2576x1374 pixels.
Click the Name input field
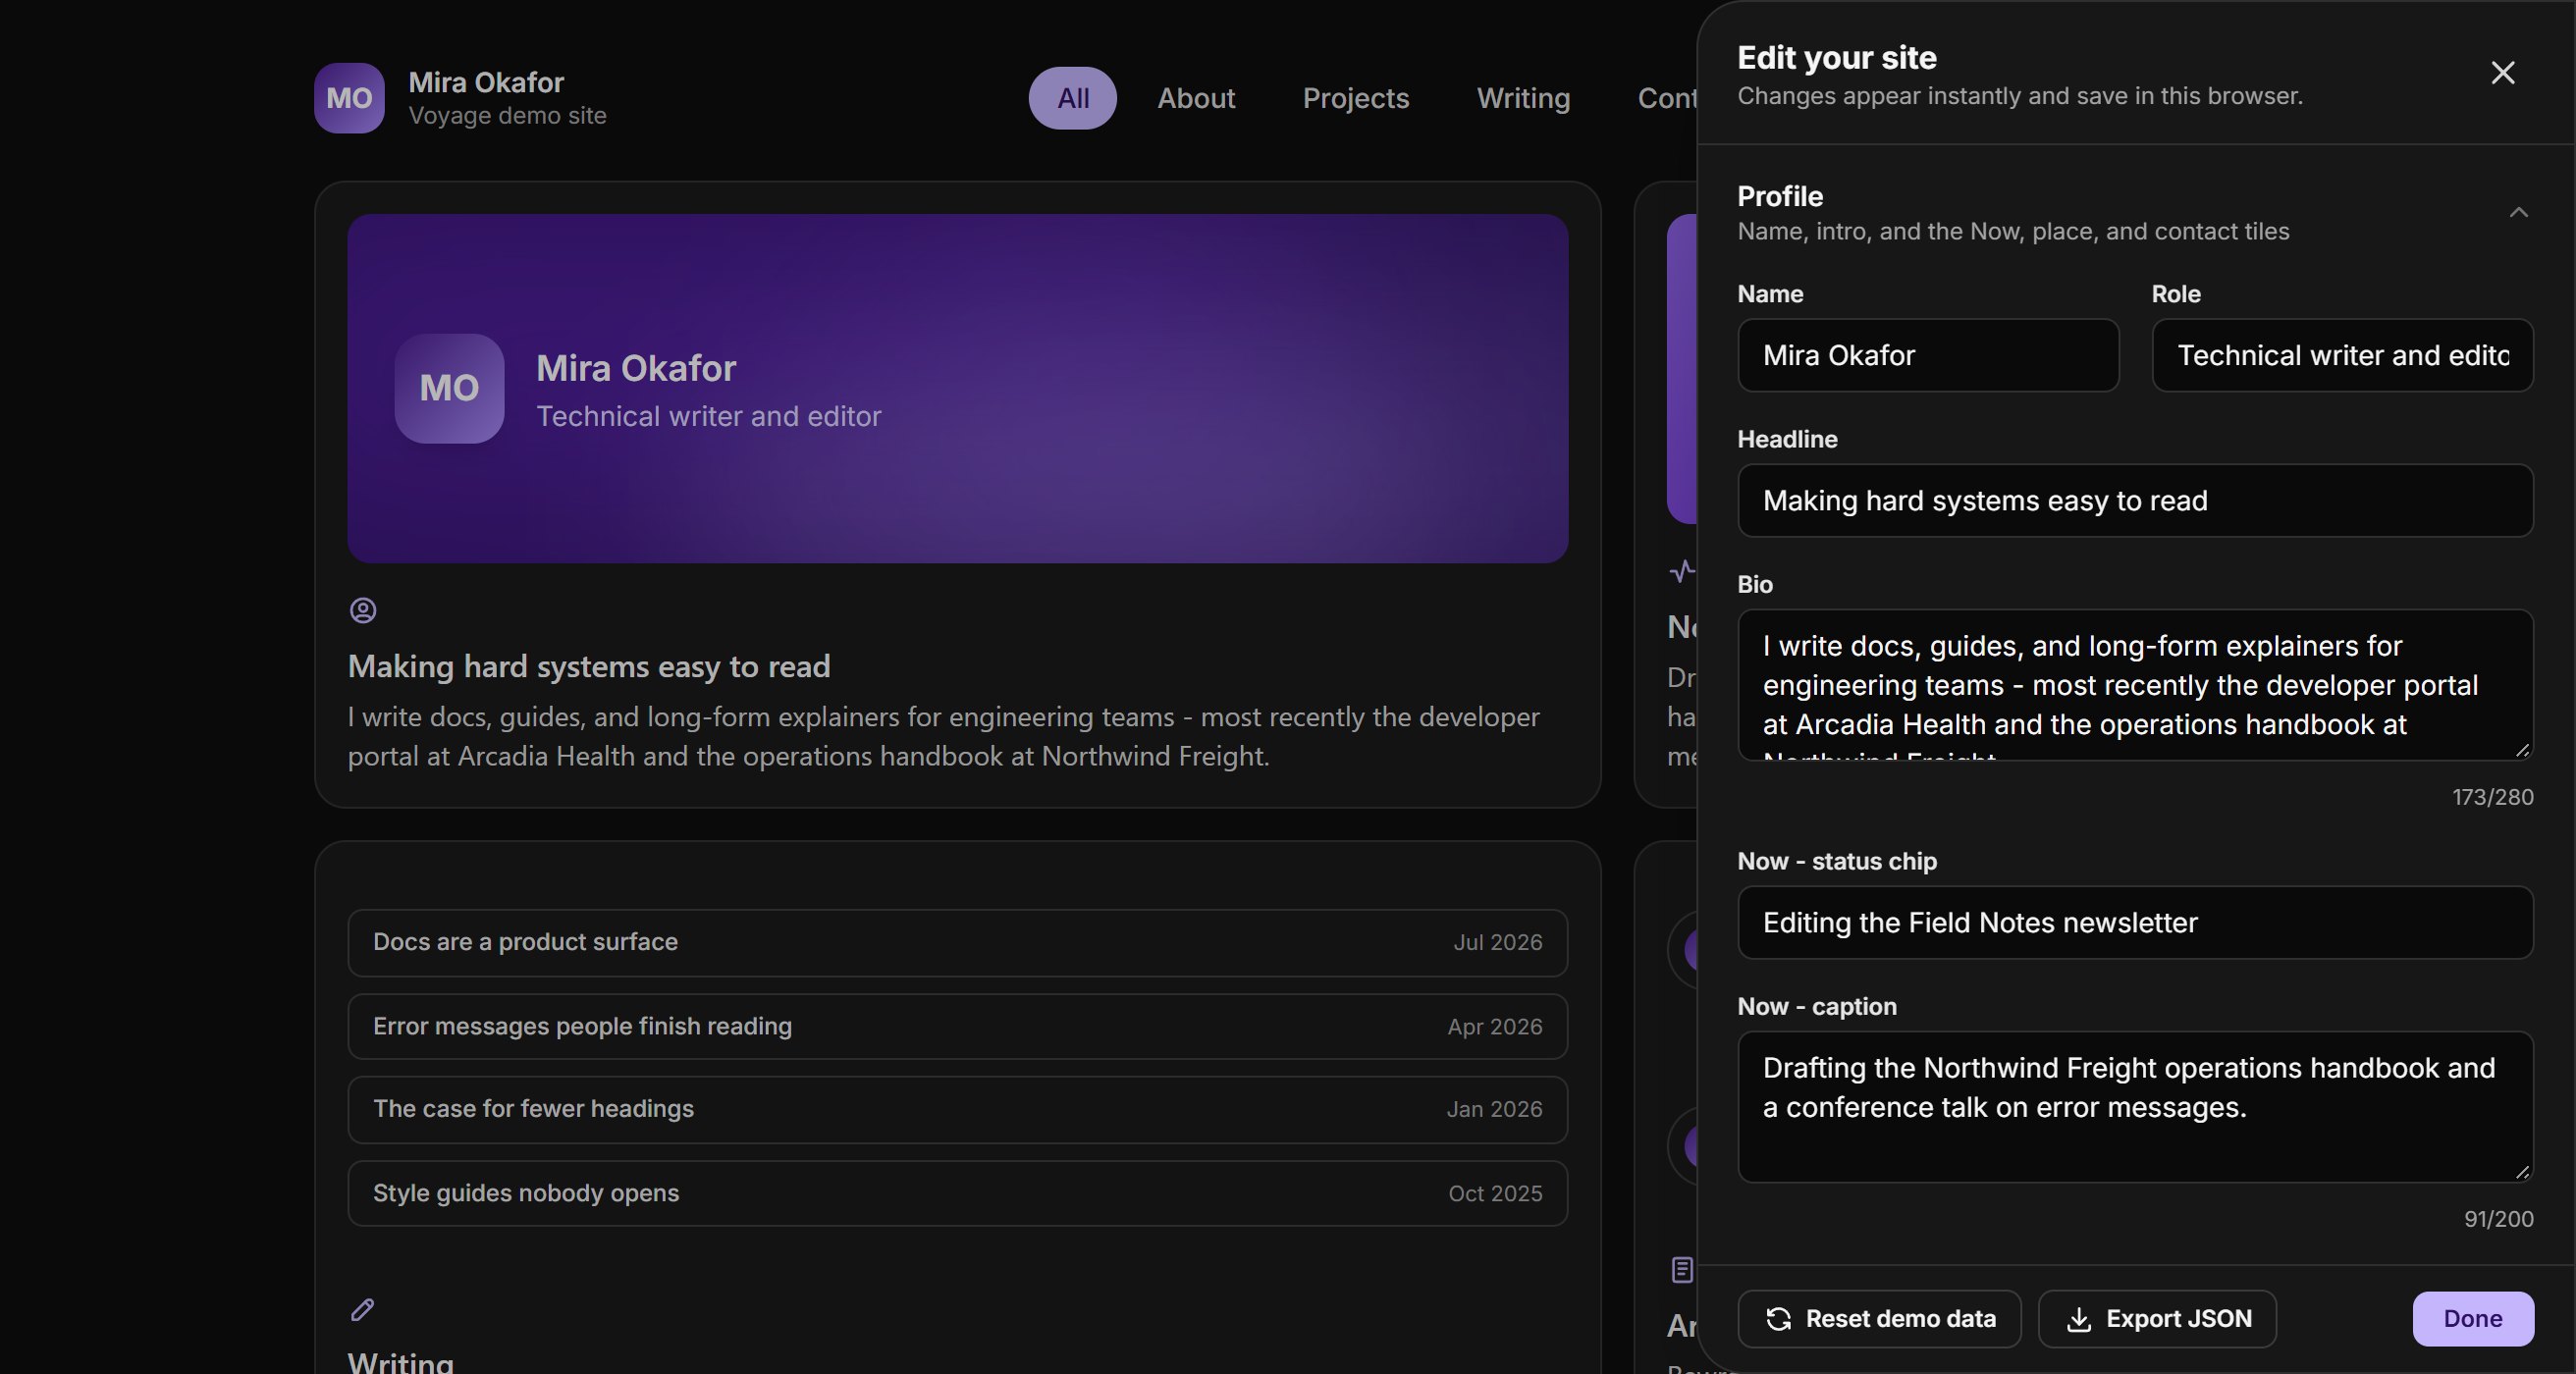coord(1928,355)
